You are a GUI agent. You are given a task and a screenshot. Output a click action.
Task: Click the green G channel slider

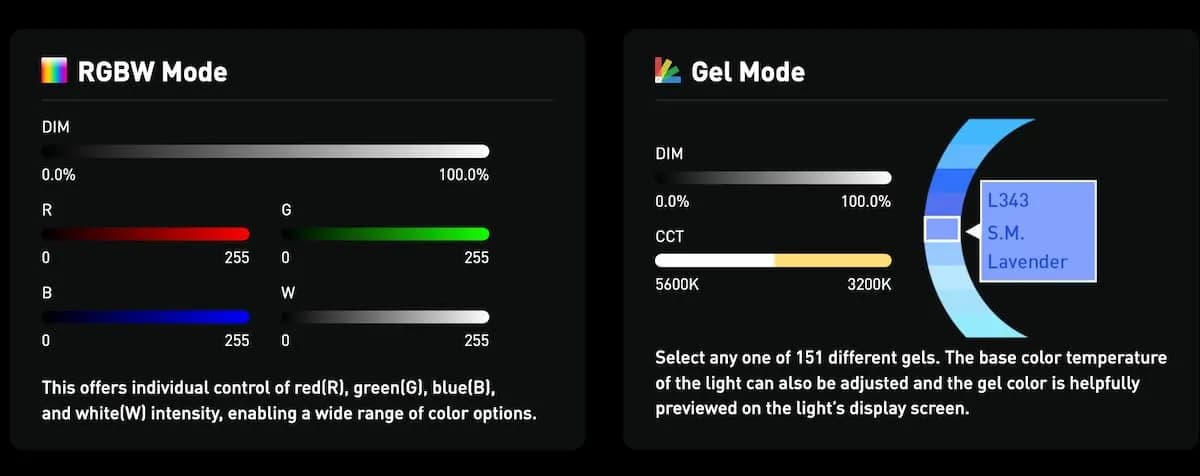click(x=386, y=234)
